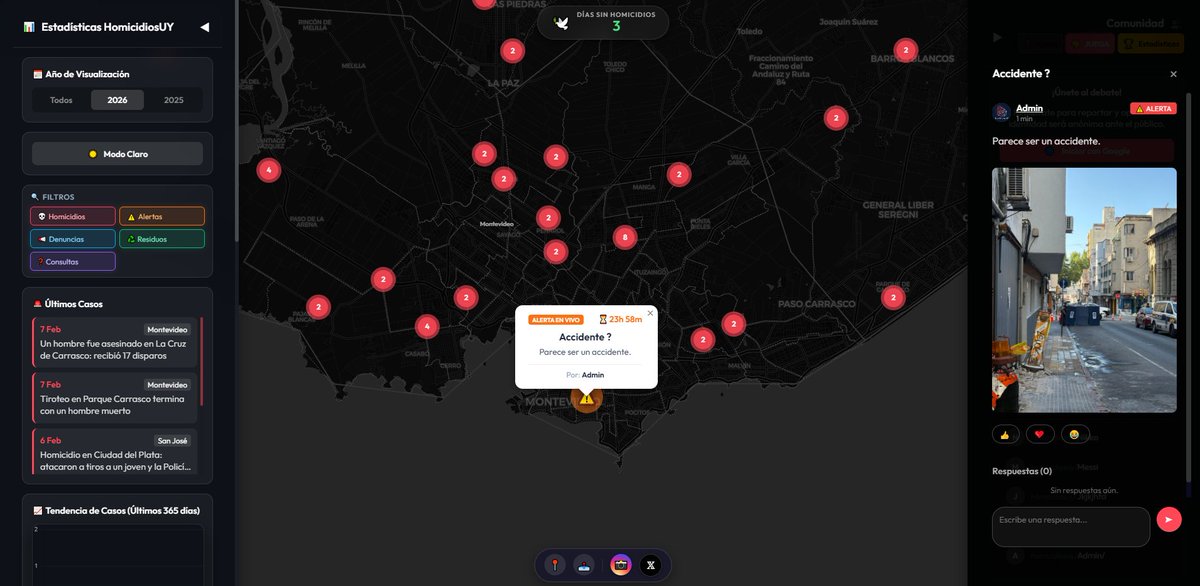Click the Tendencia de Casos chart
This screenshot has width=1200, height=586.
point(117,555)
